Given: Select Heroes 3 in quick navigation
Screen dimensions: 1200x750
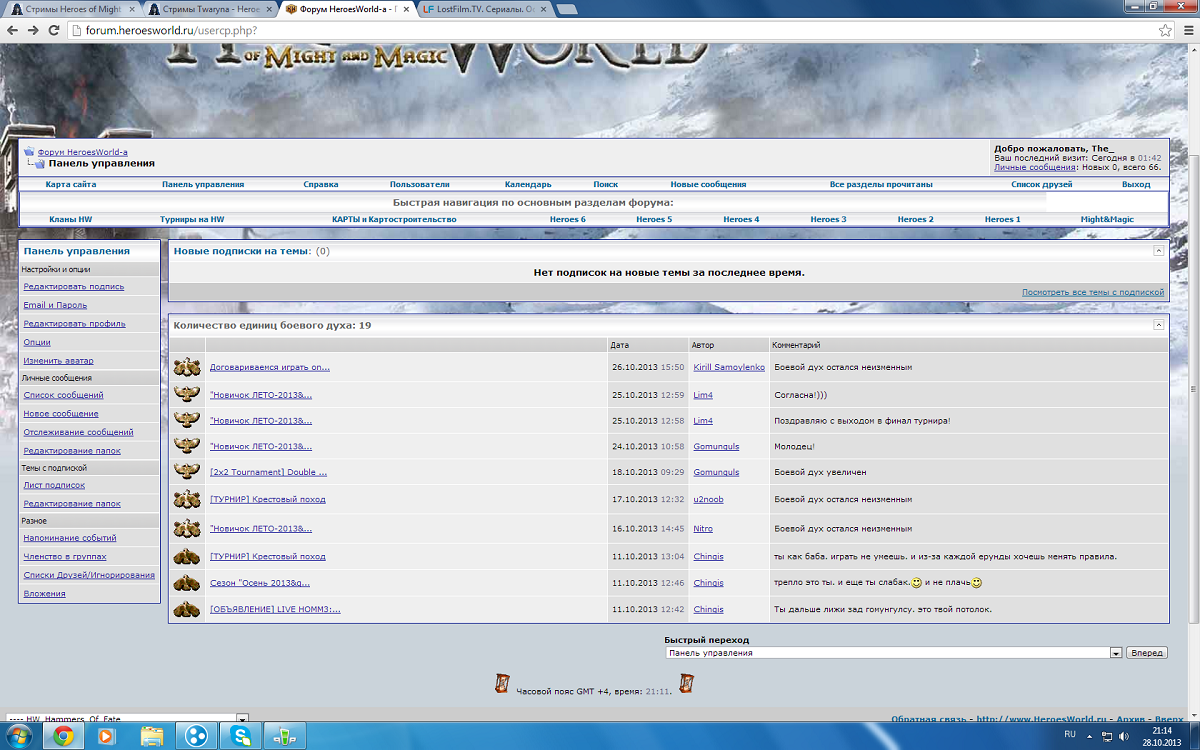Looking at the screenshot, I should point(828,219).
